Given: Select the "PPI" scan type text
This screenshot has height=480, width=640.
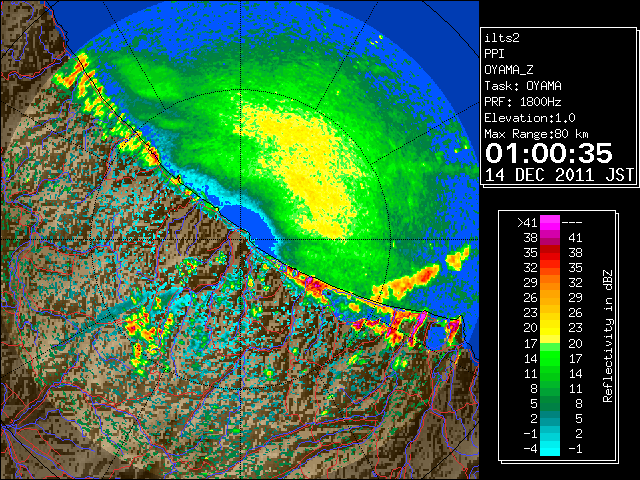Looking at the screenshot, I should (494, 54).
